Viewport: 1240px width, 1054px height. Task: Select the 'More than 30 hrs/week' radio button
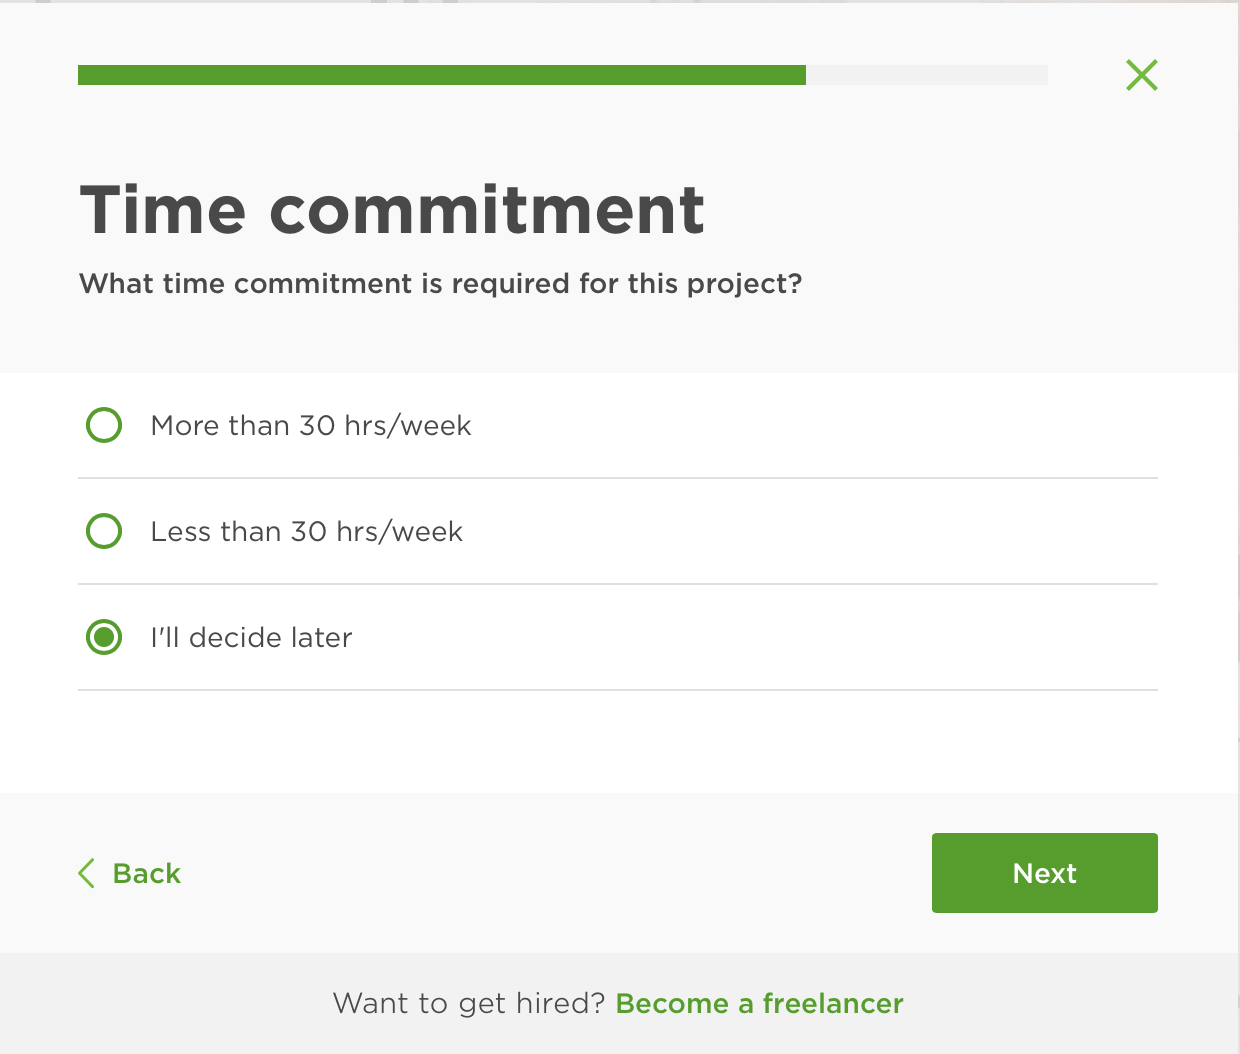coord(104,425)
